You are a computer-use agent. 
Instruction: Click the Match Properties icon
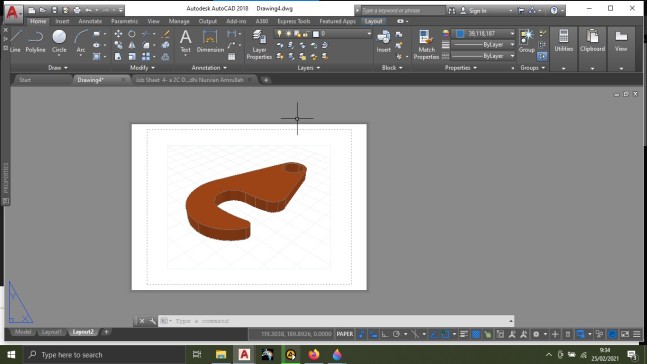pyautogui.click(x=426, y=45)
